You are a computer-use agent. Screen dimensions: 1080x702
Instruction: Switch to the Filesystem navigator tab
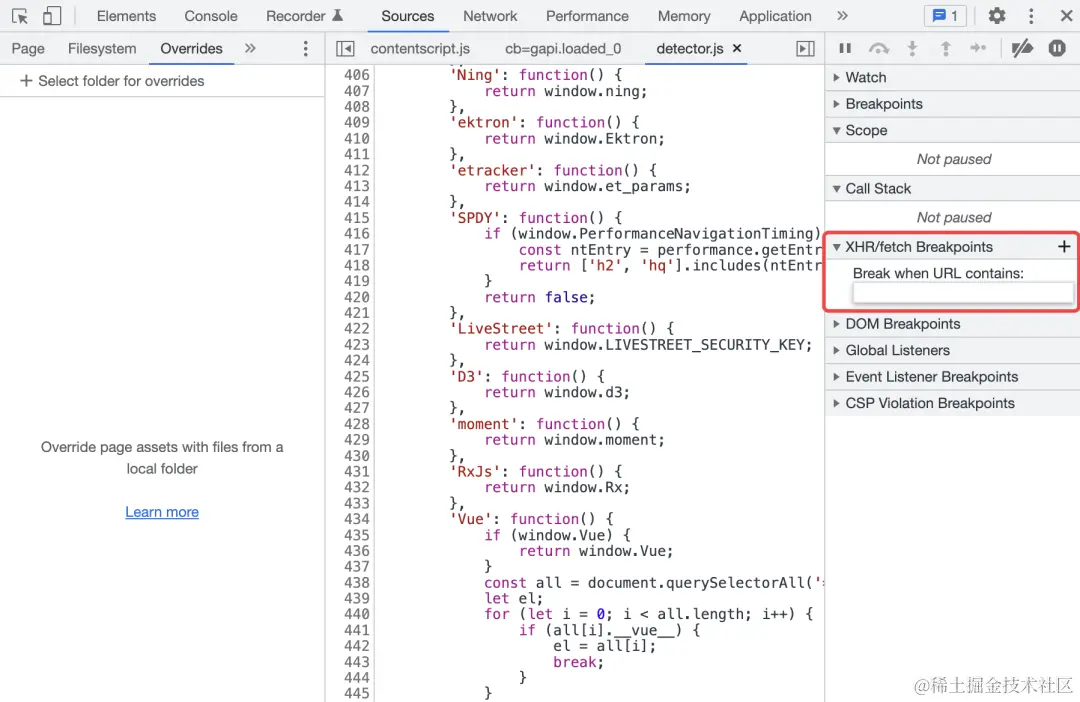point(102,48)
